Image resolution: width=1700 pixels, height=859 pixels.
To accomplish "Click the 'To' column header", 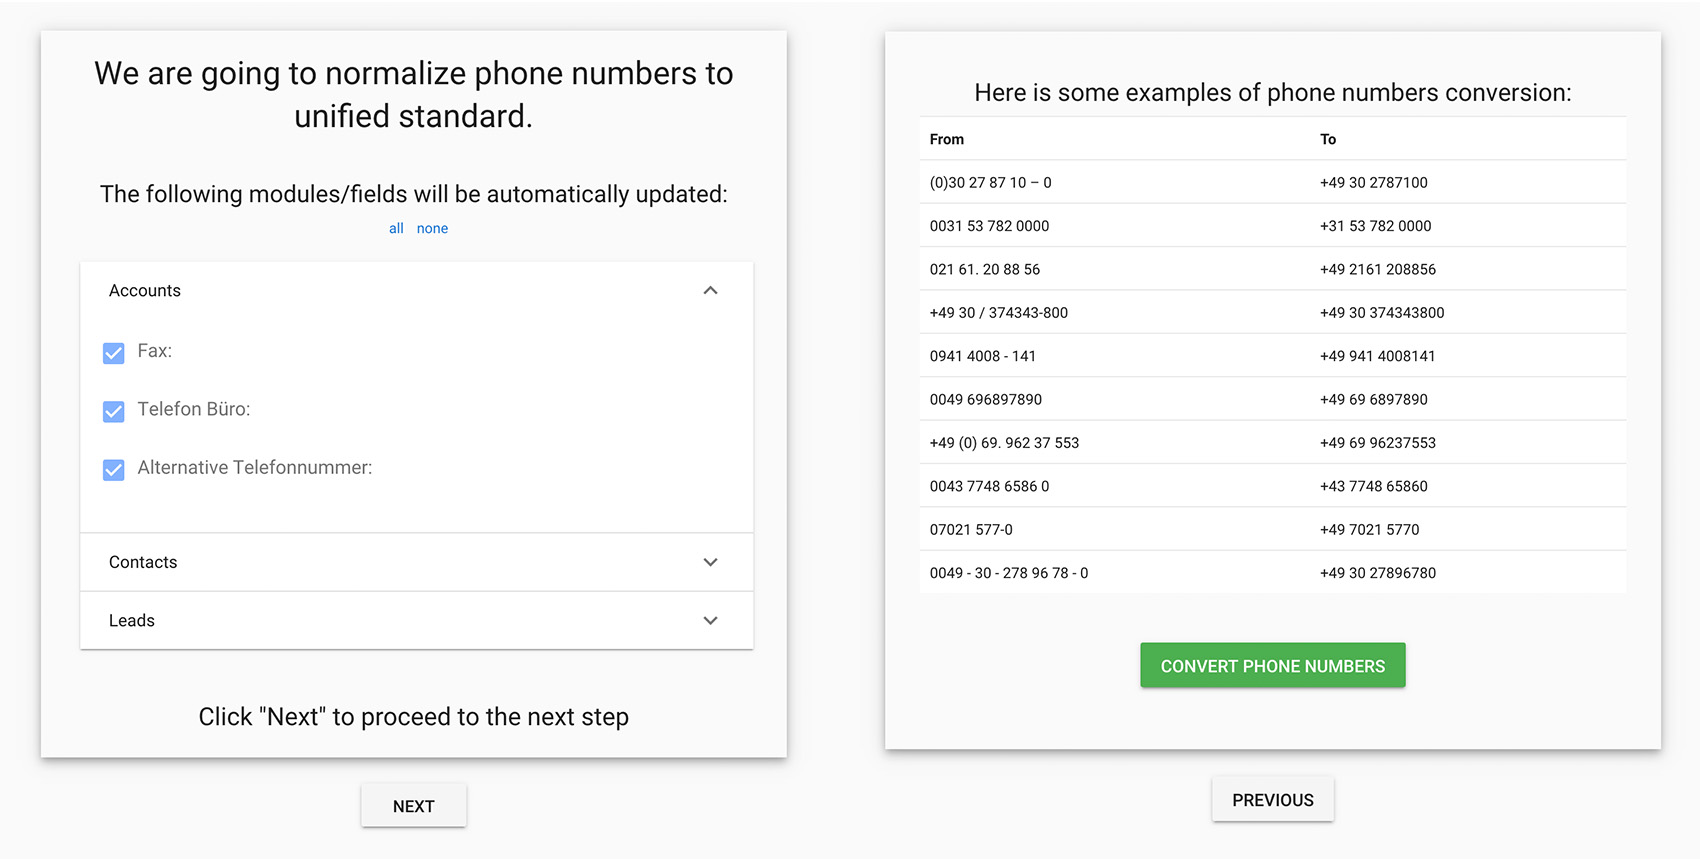I will tap(1328, 140).
